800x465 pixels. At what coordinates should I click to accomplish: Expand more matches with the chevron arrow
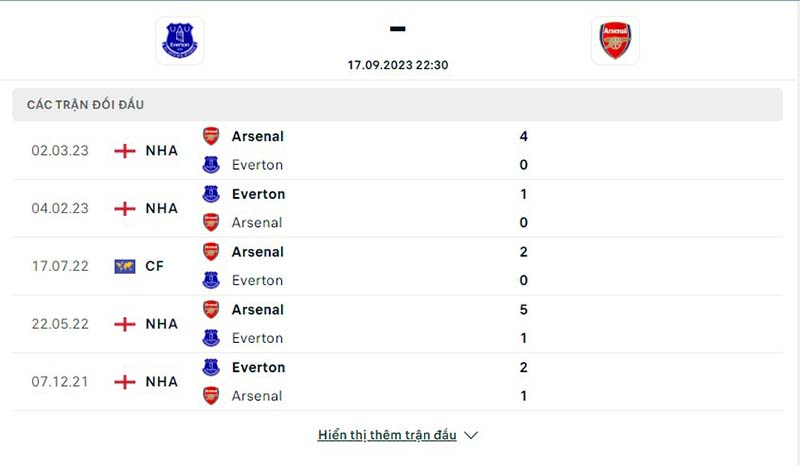[x=472, y=436]
